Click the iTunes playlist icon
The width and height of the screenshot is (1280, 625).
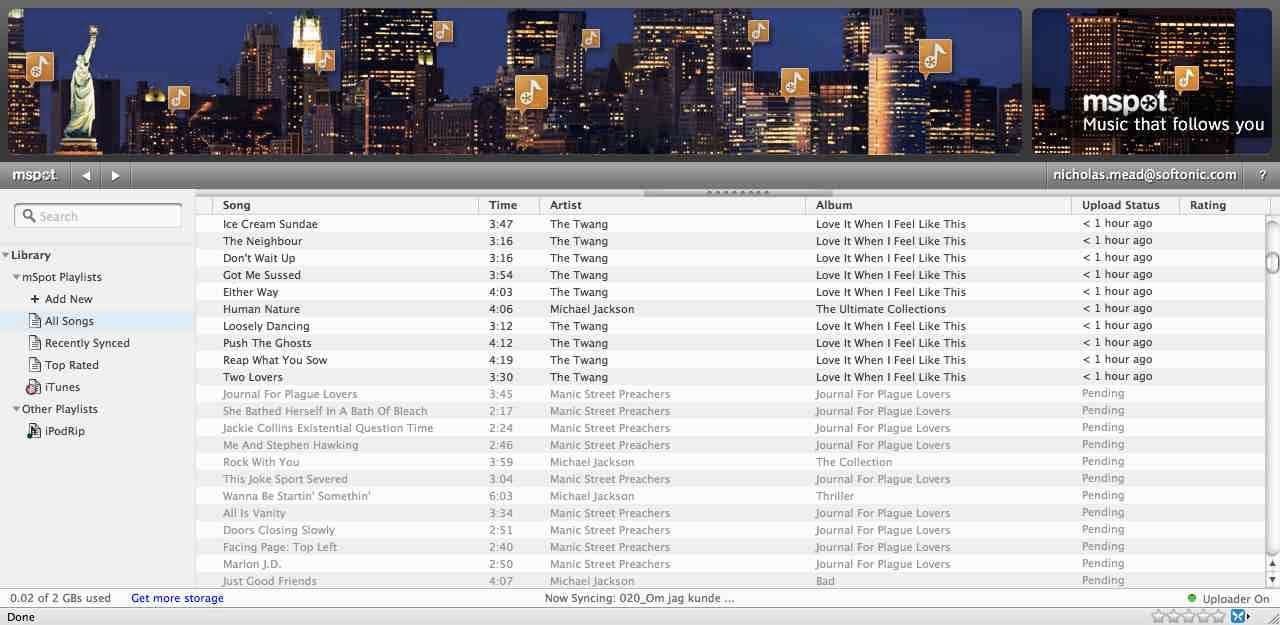pyautogui.click(x=34, y=387)
